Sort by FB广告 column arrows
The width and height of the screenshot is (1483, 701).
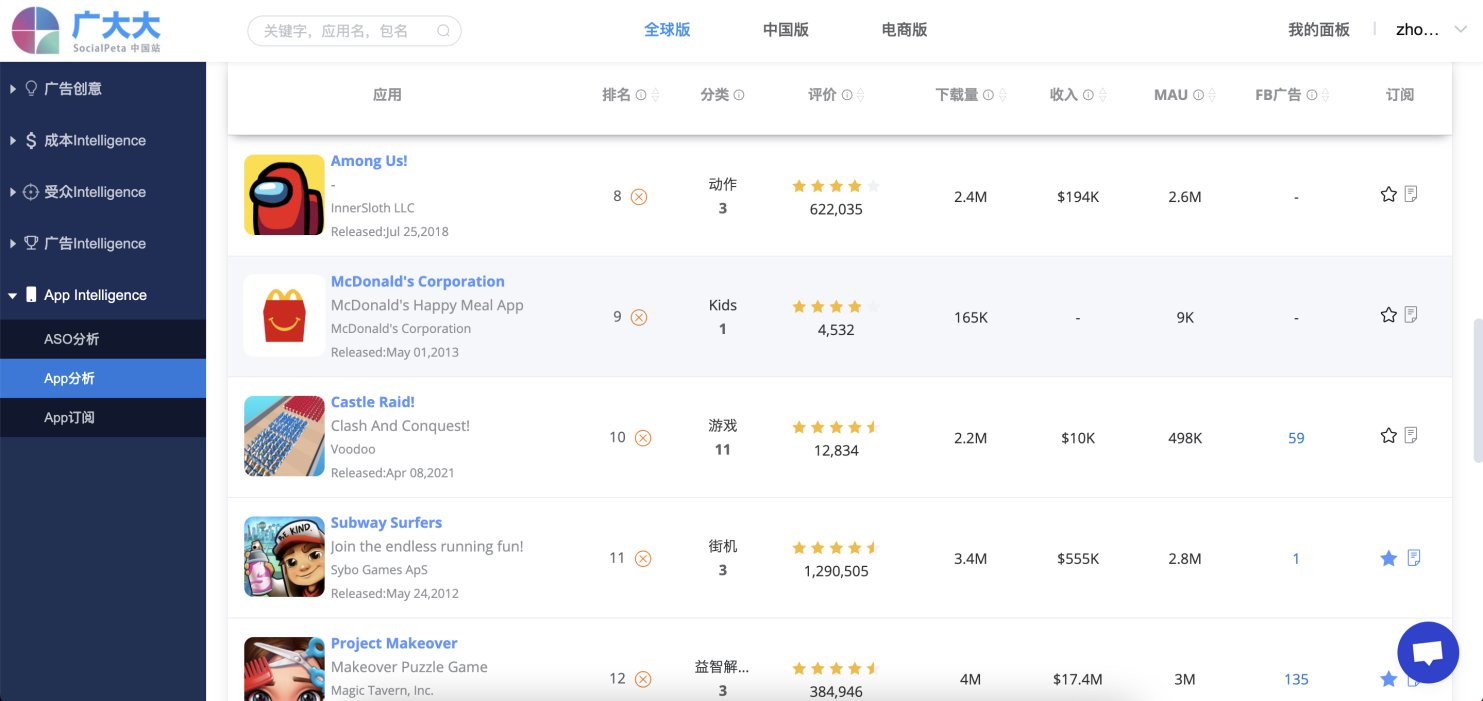click(1326, 95)
